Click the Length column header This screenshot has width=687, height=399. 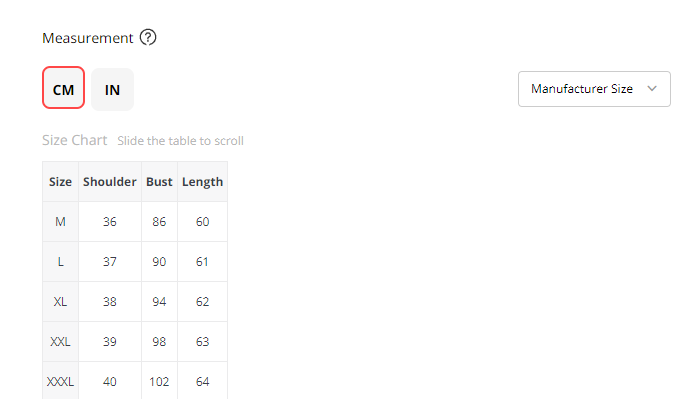[x=202, y=182]
